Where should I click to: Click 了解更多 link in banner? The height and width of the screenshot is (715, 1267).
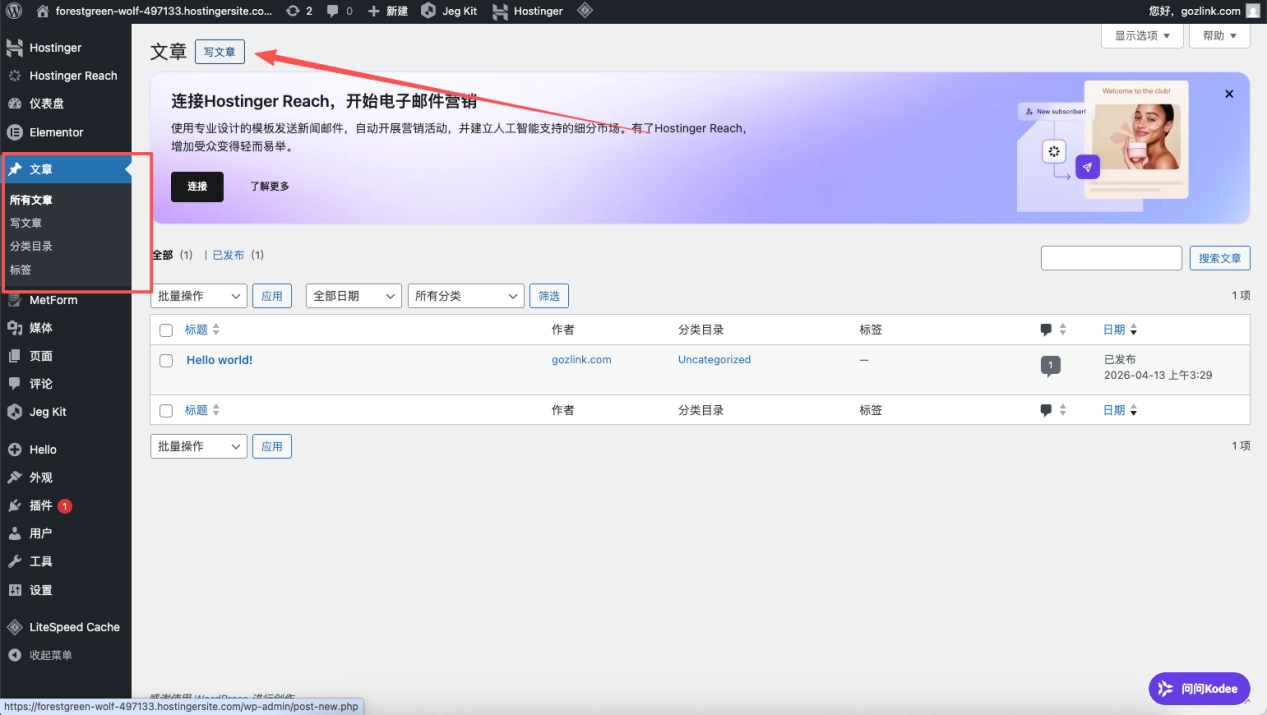(270, 186)
